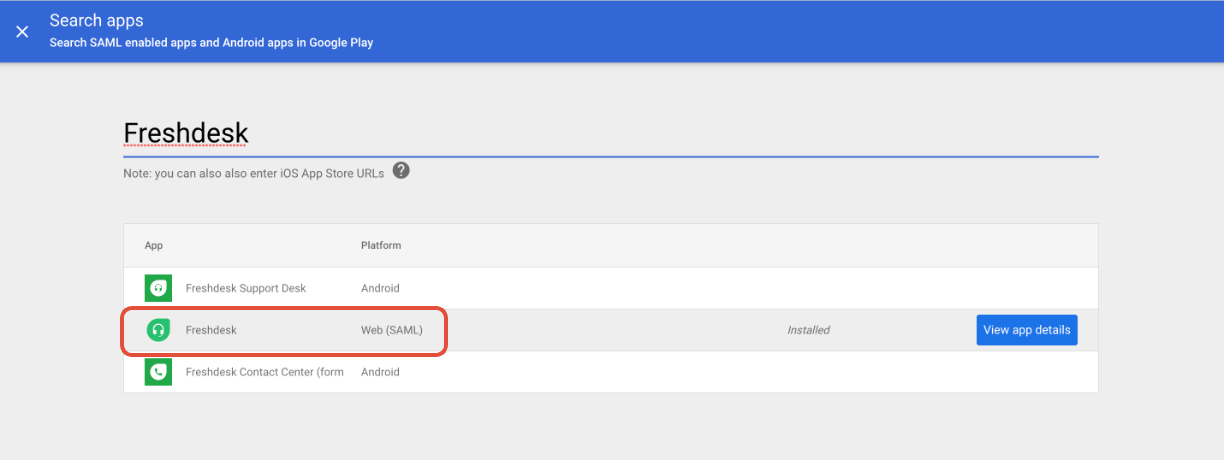This screenshot has width=1224, height=460.
Task: Click the Freshdesk Web (SAML) app icon
Action: click(158, 330)
